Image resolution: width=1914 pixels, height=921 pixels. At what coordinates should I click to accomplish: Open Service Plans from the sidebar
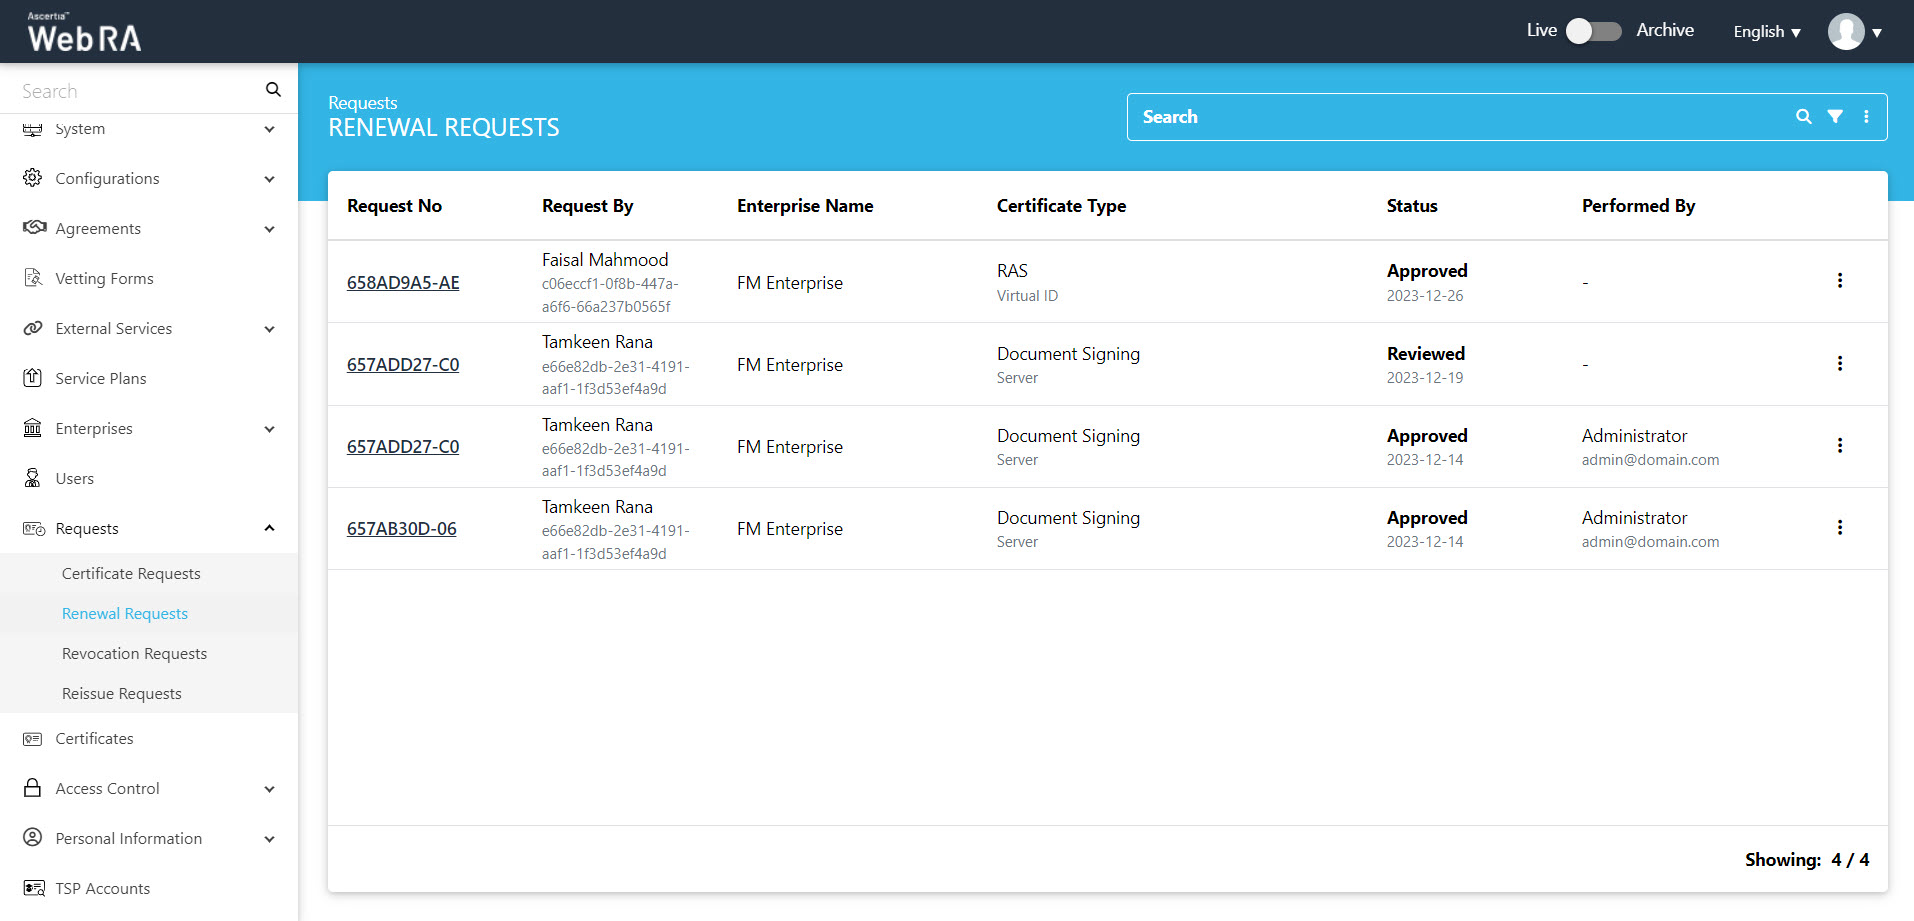coord(101,378)
